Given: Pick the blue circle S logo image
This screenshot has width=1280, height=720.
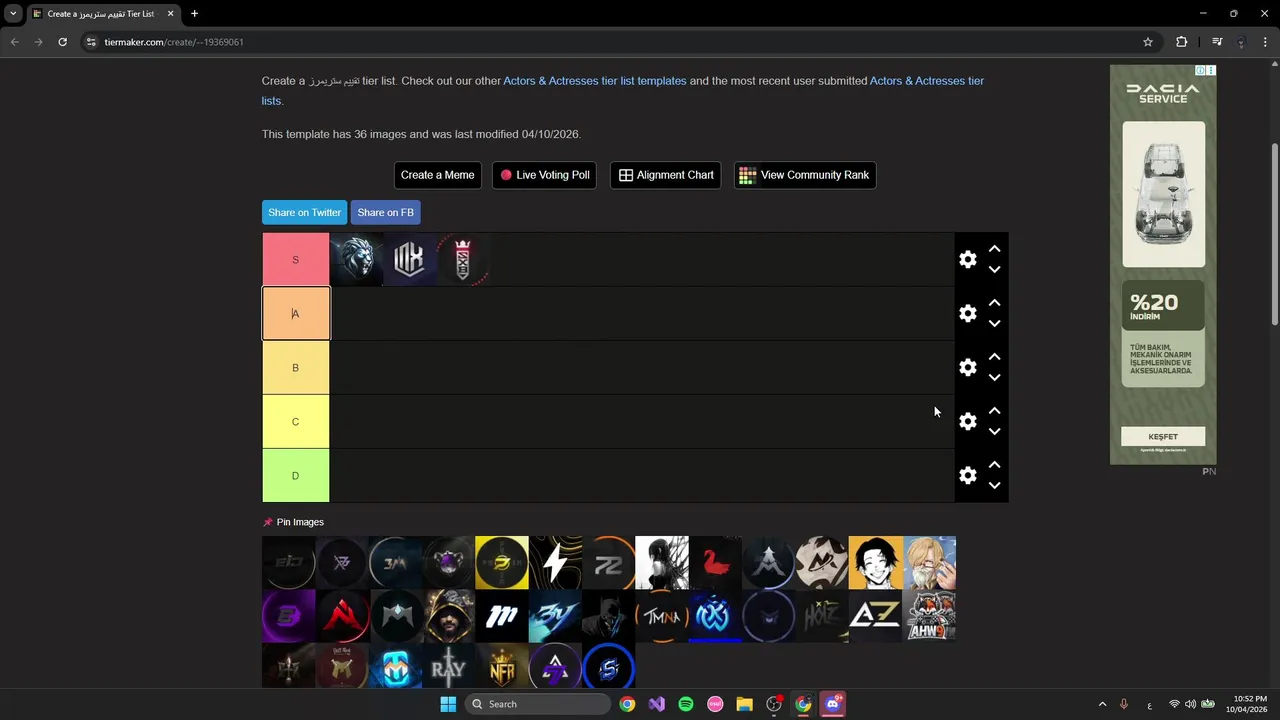Looking at the screenshot, I should 608,667.
